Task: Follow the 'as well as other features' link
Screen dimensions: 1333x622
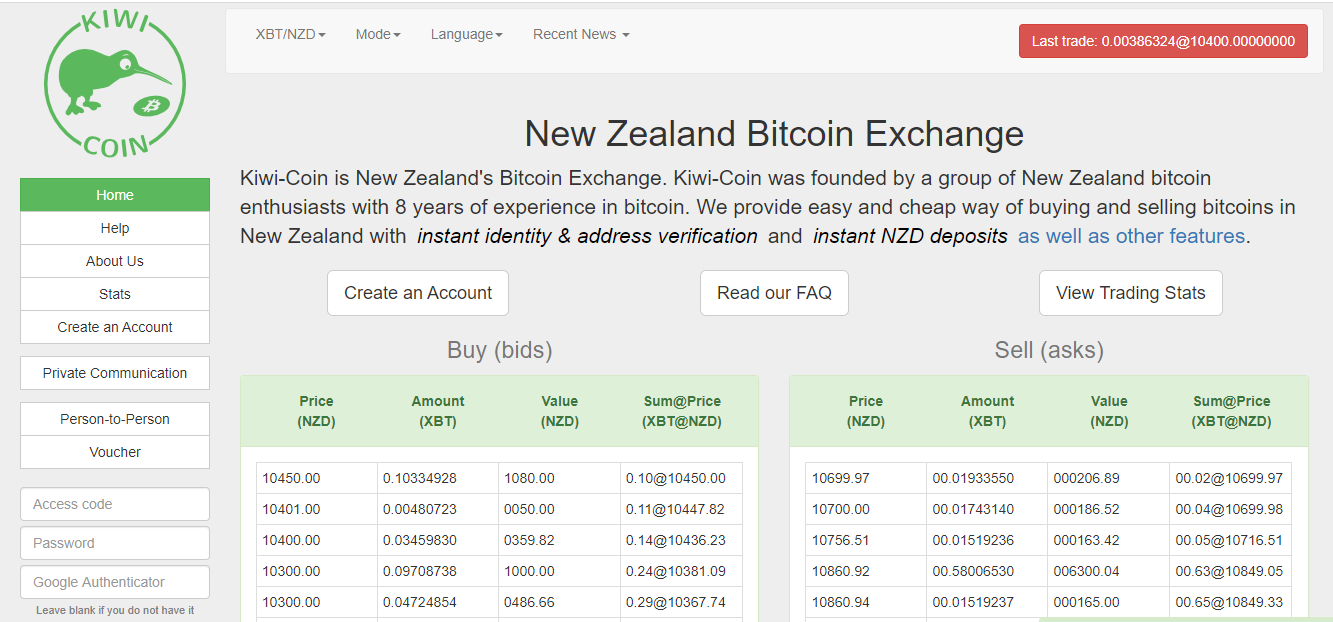Action: pyautogui.click(x=1131, y=236)
